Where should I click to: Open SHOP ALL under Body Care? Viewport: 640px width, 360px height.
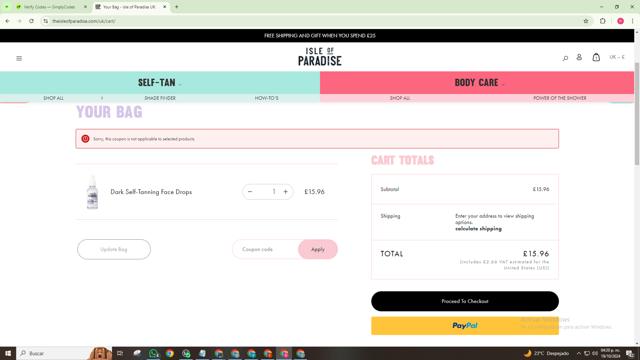400,98
